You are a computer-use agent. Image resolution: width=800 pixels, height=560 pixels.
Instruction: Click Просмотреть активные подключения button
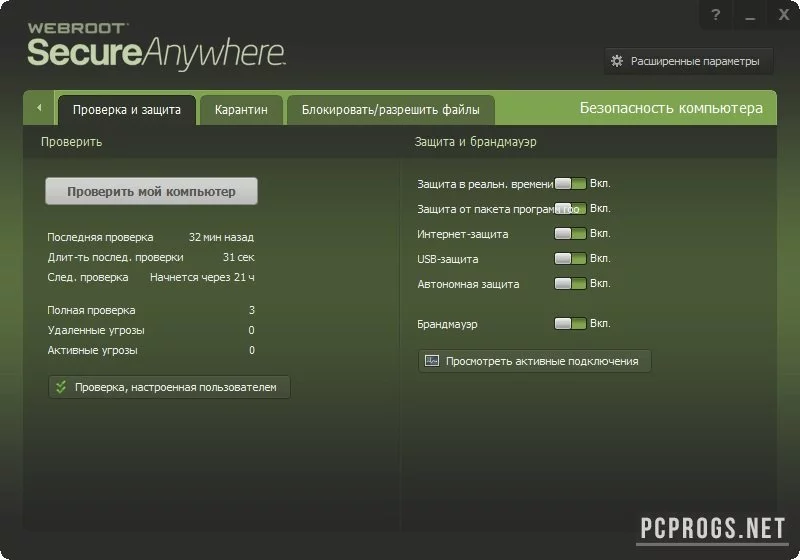534,361
